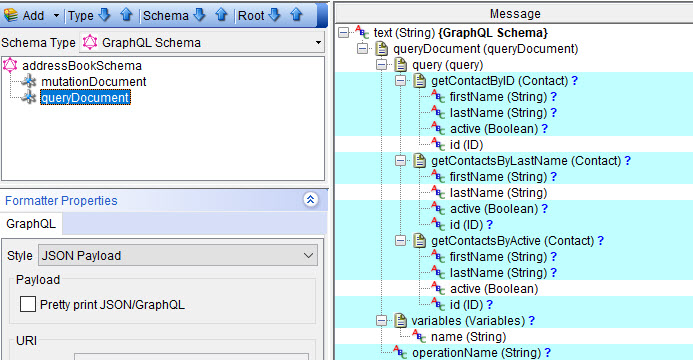Select active (Boolean) under getContactsByActive

click(494, 288)
